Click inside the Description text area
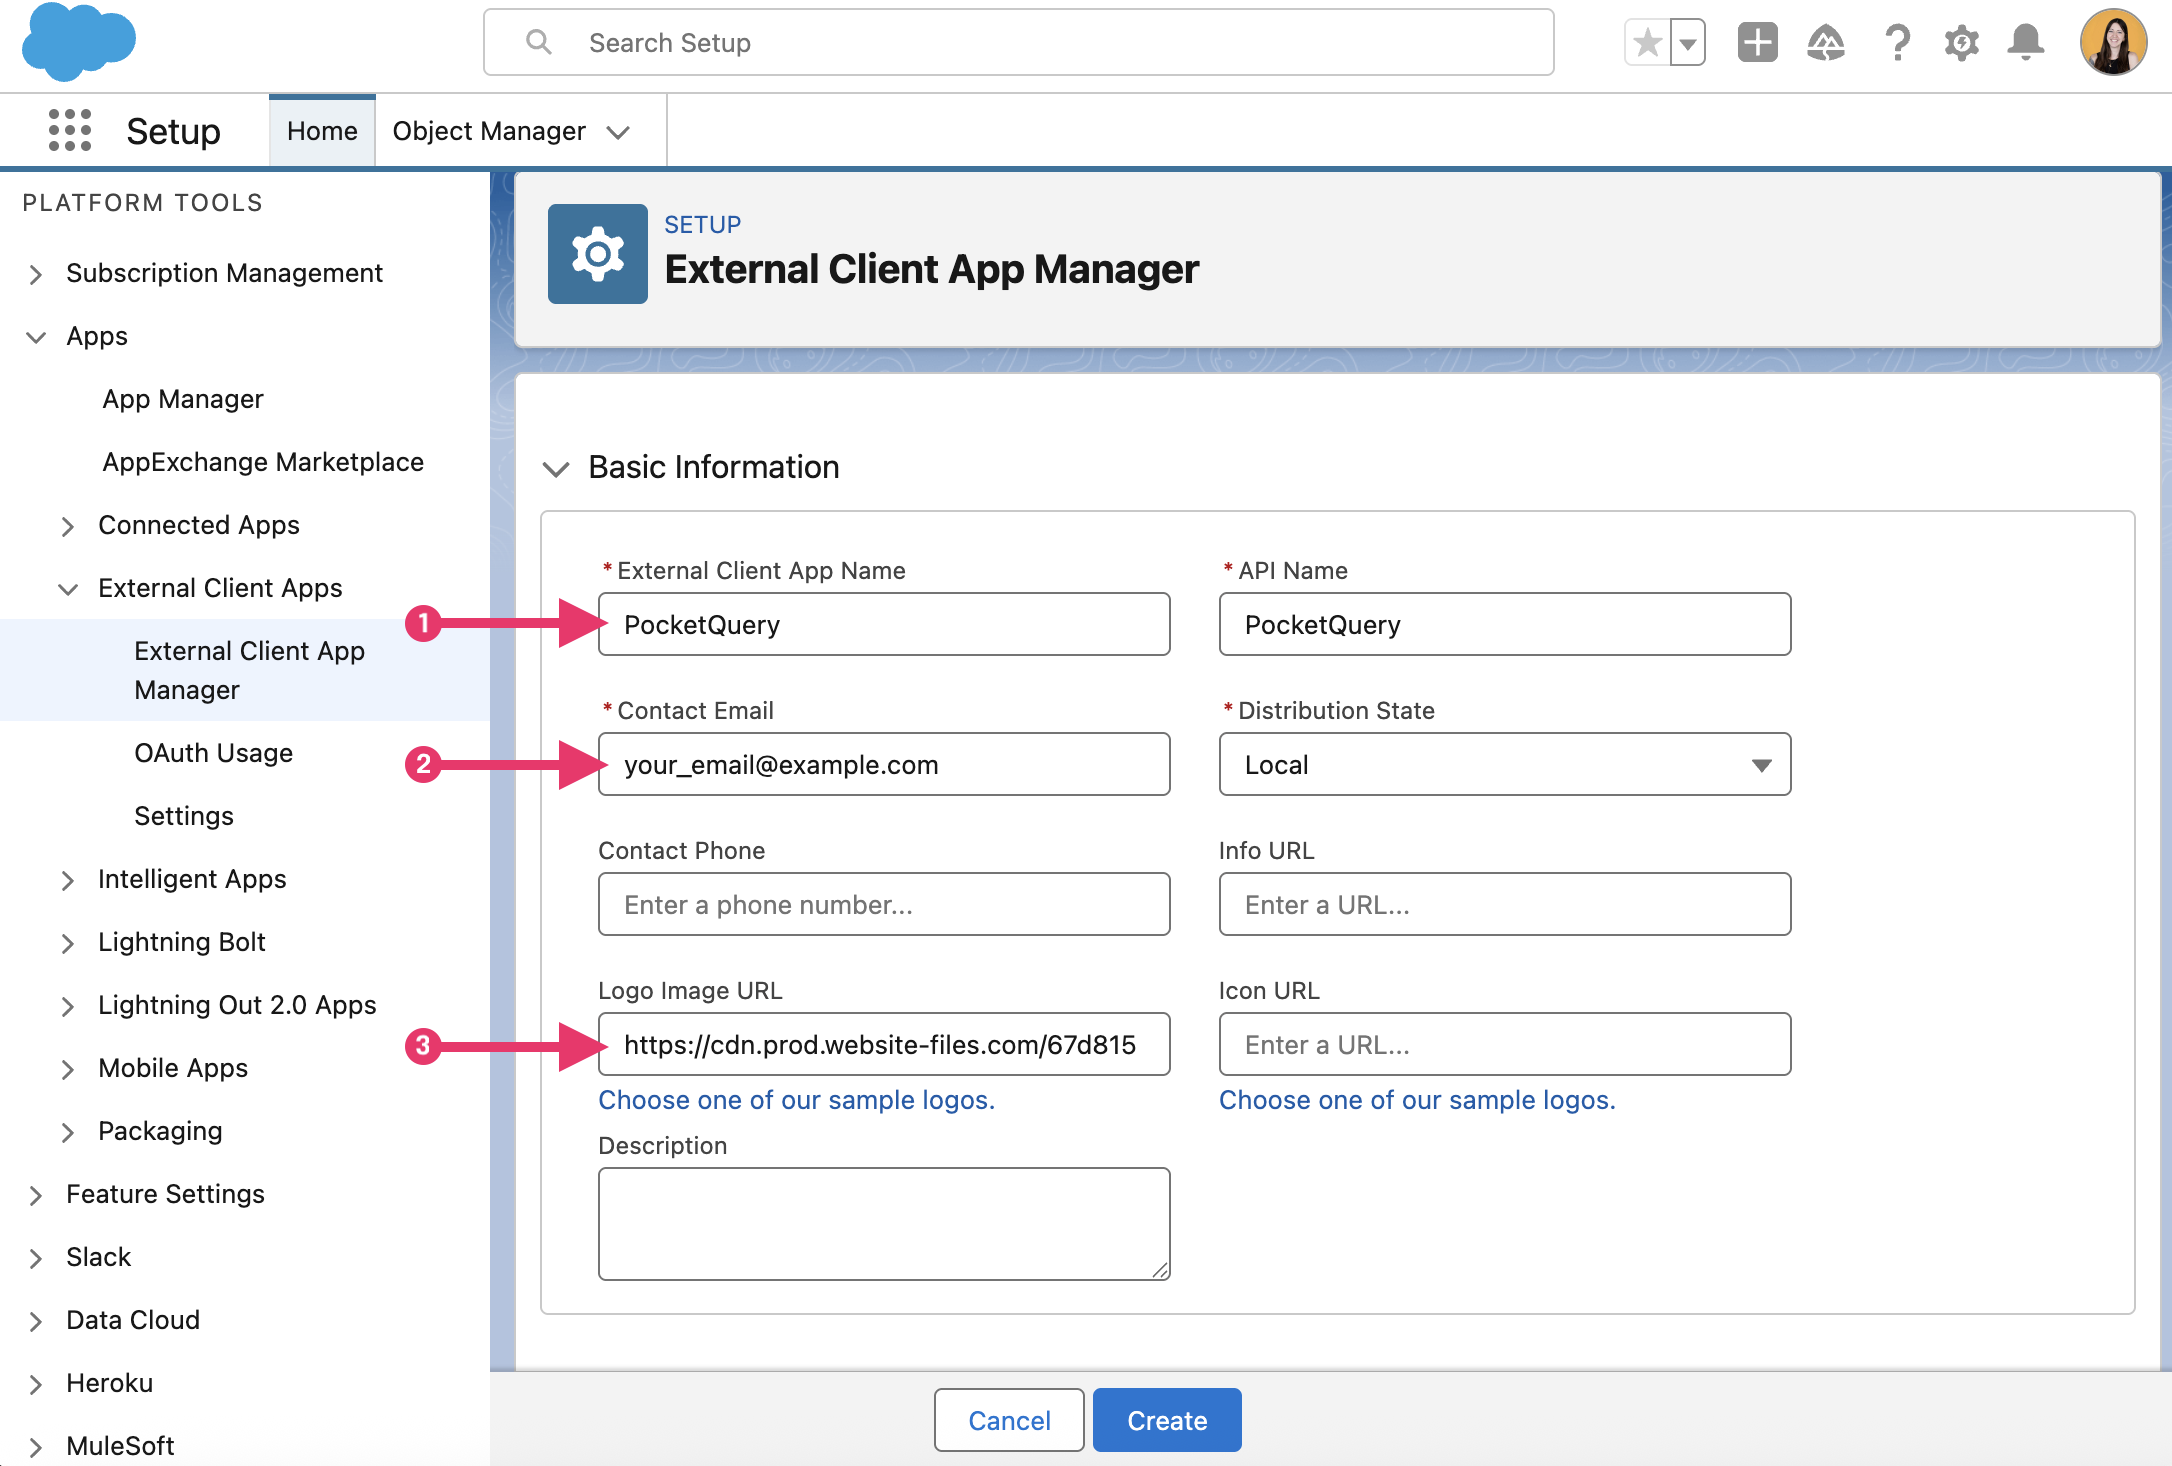The width and height of the screenshot is (2172, 1466). point(883,1222)
